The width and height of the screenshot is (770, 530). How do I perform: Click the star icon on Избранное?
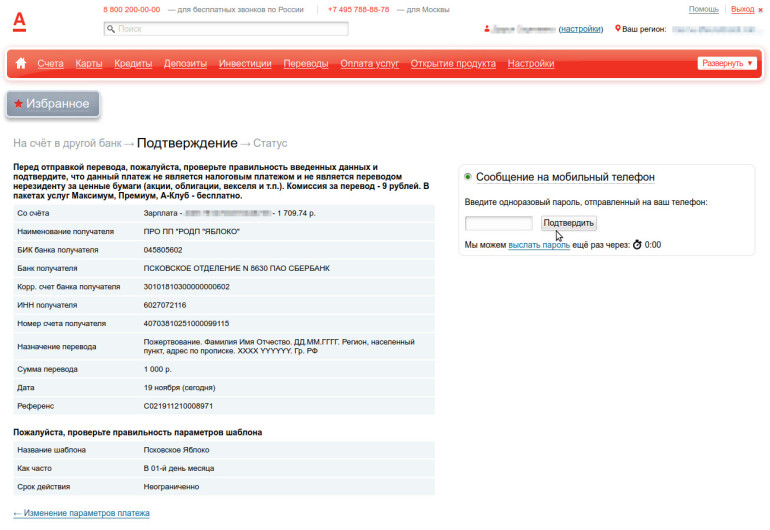click(x=19, y=104)
